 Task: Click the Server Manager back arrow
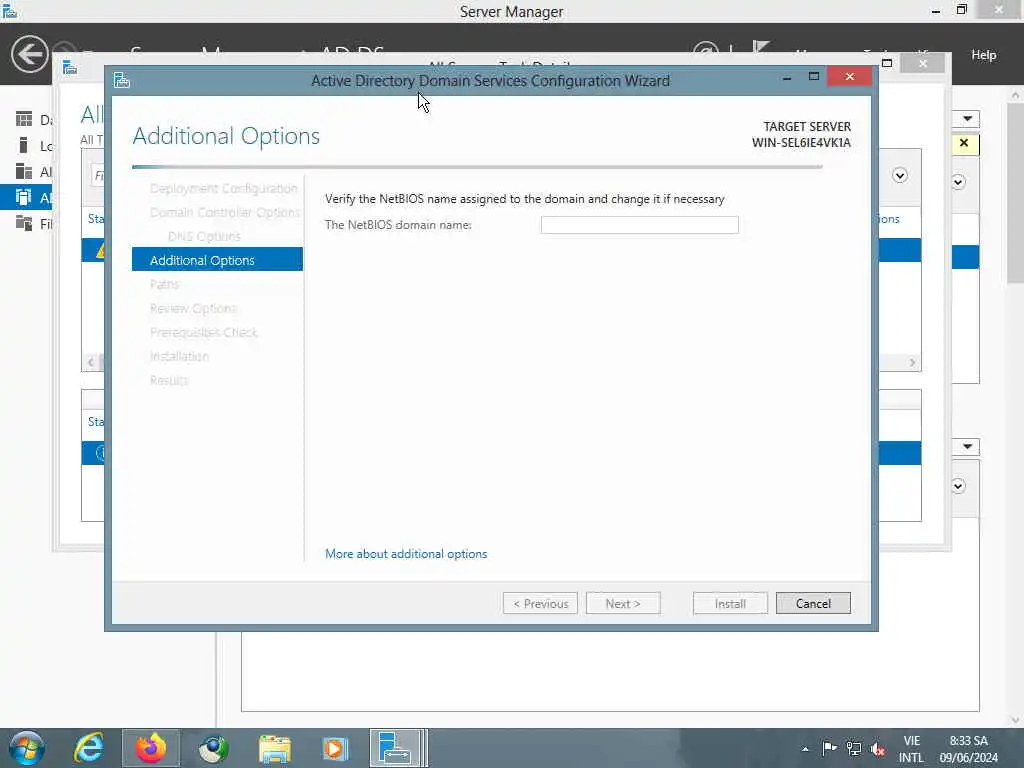(x=29, y=54)
